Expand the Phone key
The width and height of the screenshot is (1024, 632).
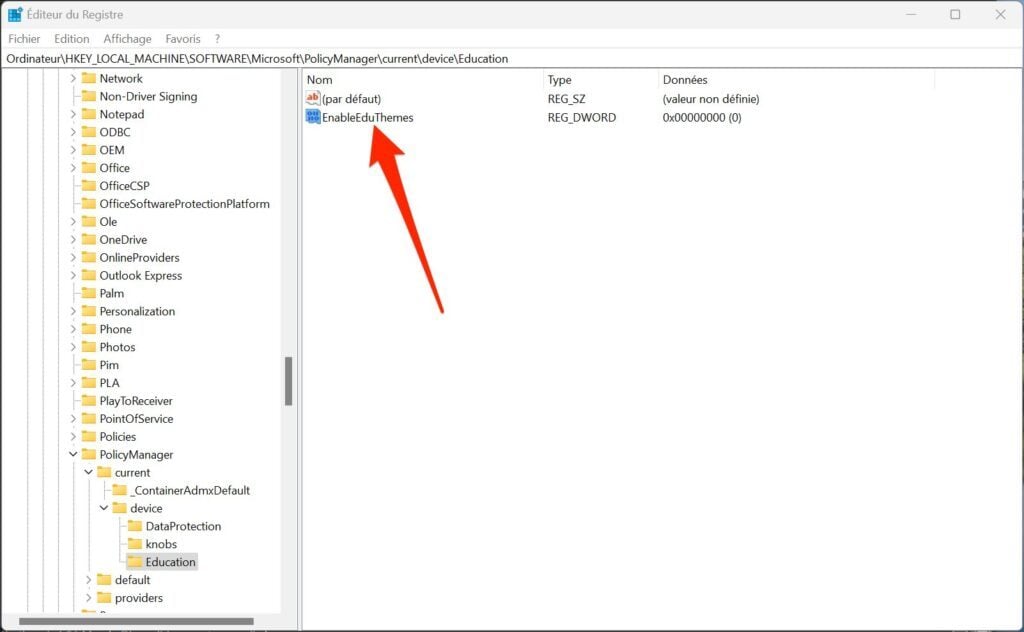click(73, 329)
